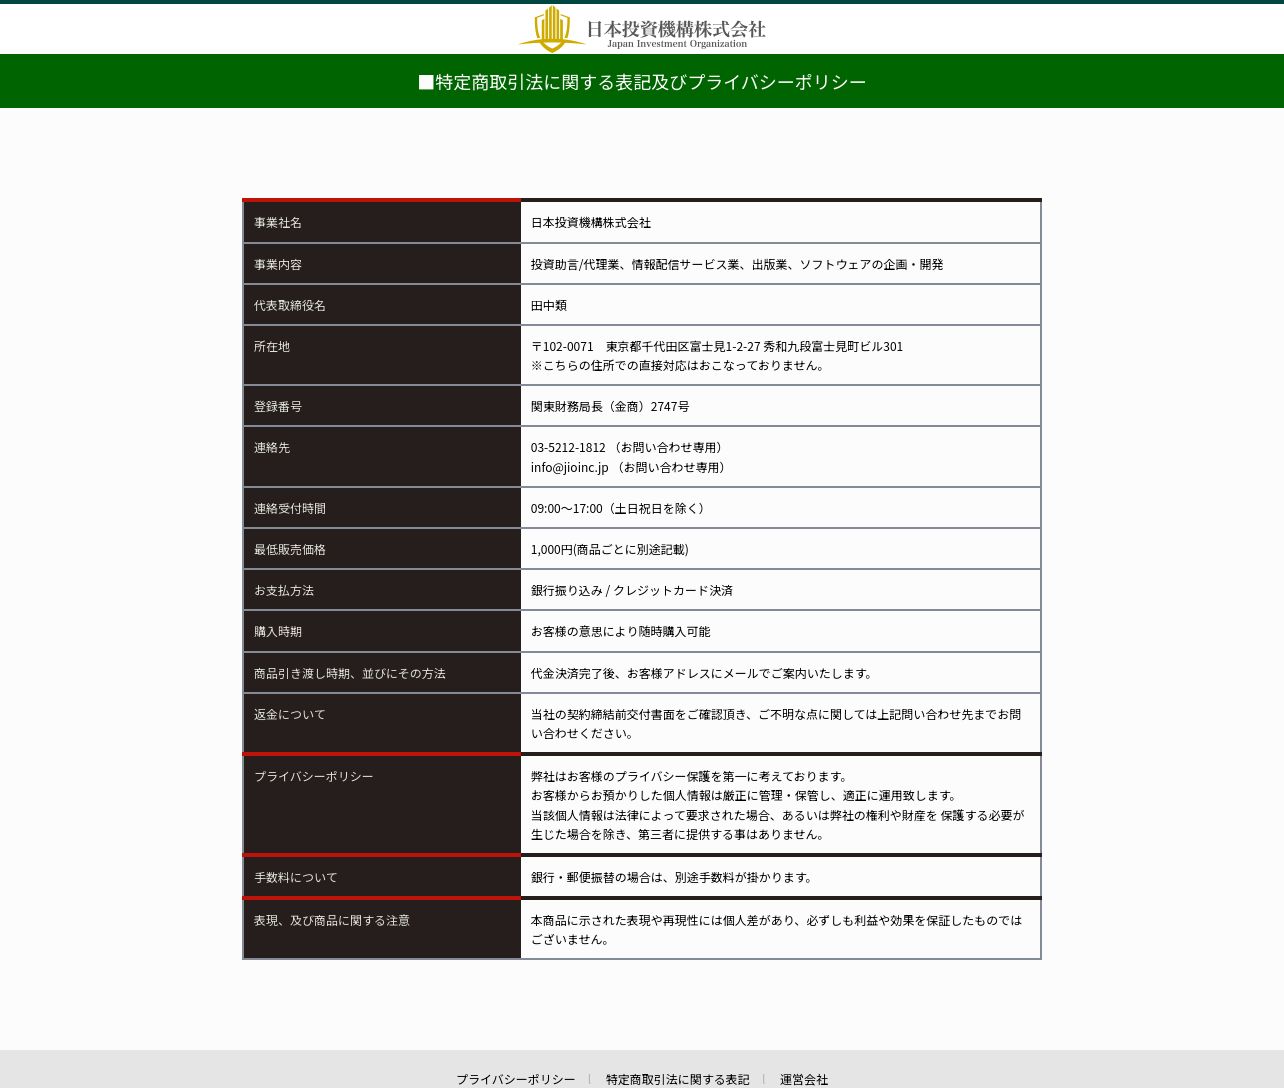The width and height of the screenshot is (1284, 1088).
Task: Select the 所在地 label cell
Action: [x=382, y=355]
